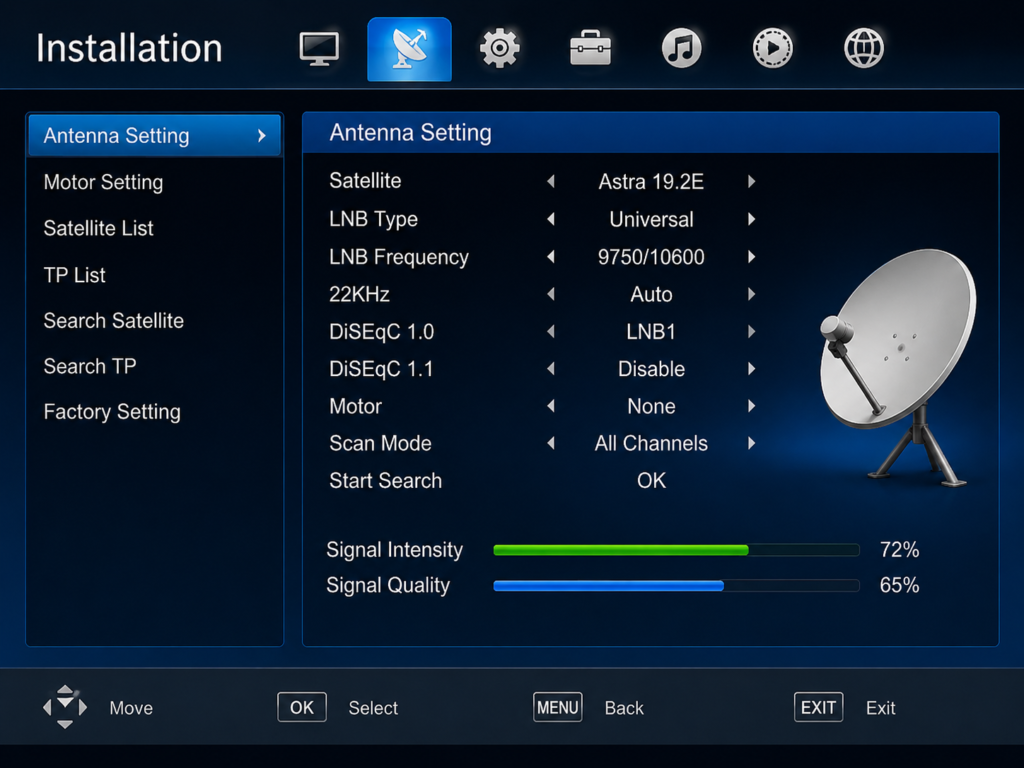The height and width of the screenshot is (768, 1024).
Task: Click the 9750/10600 frequency value
Action: coord(651,257)
